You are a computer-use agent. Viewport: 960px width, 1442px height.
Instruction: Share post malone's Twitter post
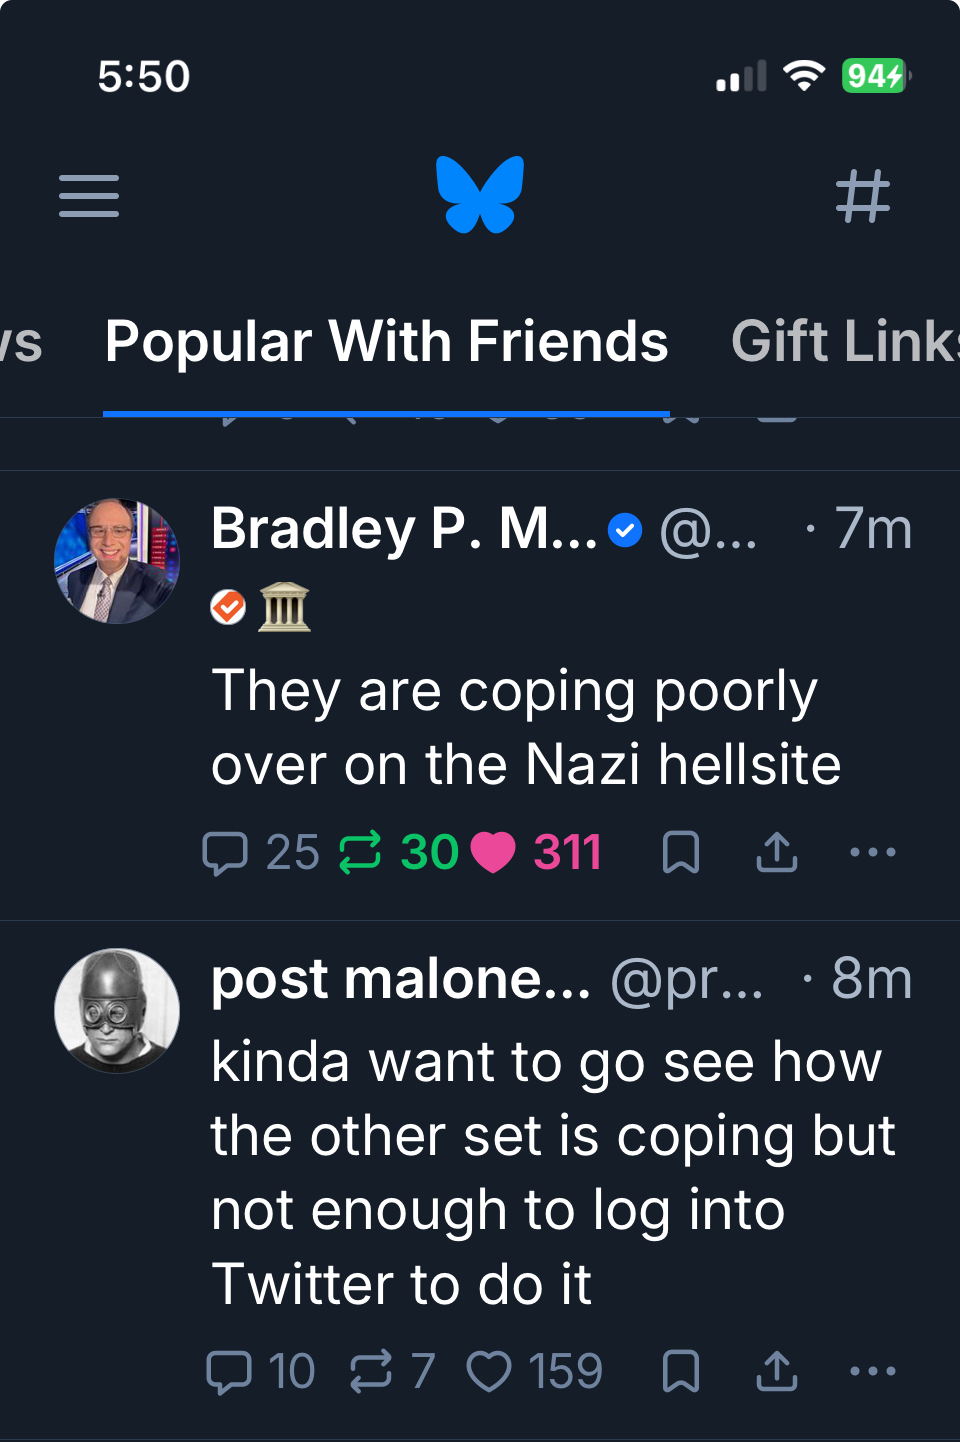[776, 1371]
